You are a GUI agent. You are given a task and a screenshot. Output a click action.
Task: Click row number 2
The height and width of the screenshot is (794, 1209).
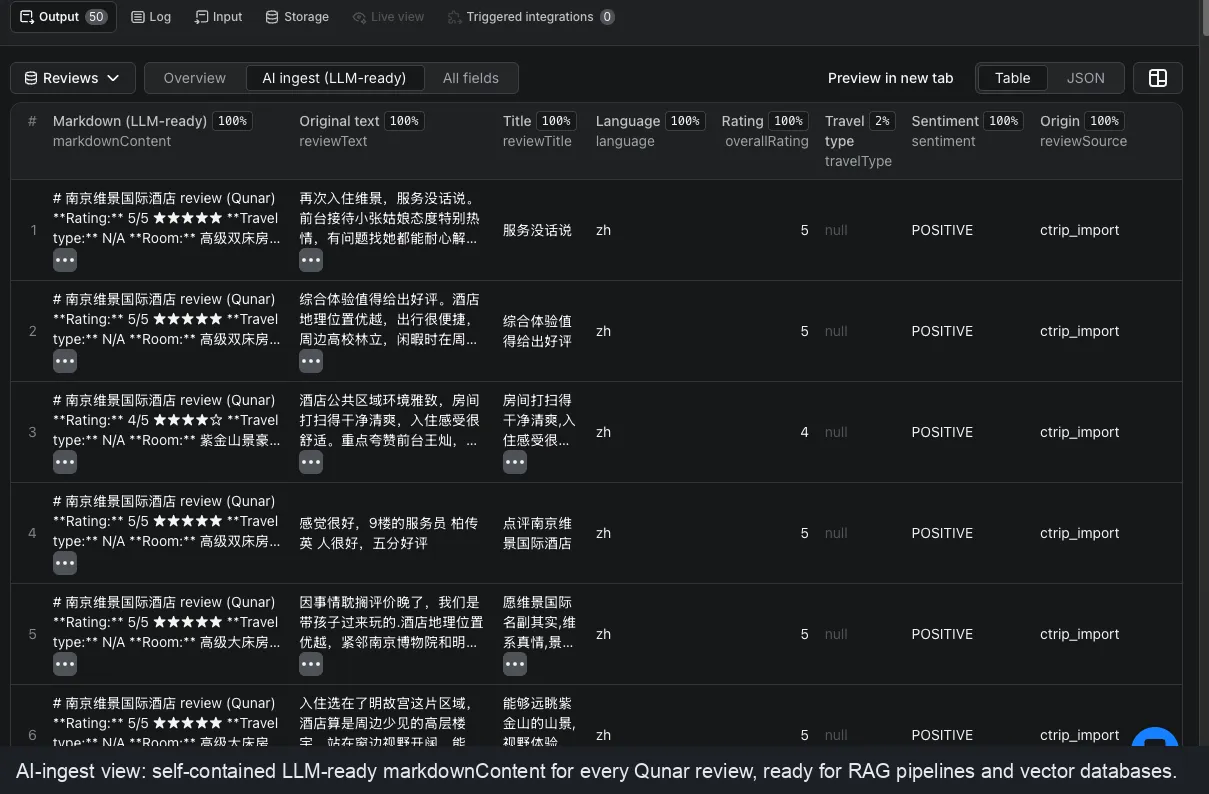pyautogui.click(x=32, y=331)
